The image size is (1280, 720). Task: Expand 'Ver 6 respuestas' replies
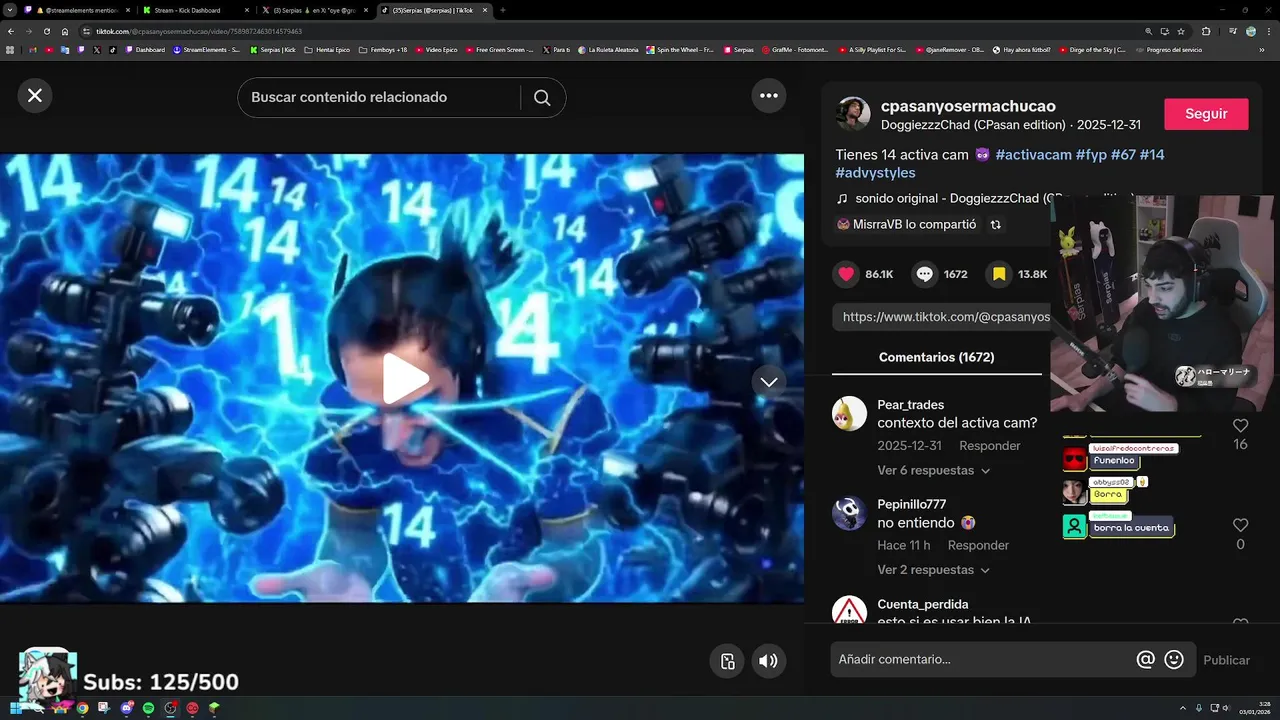pos(933,470)
